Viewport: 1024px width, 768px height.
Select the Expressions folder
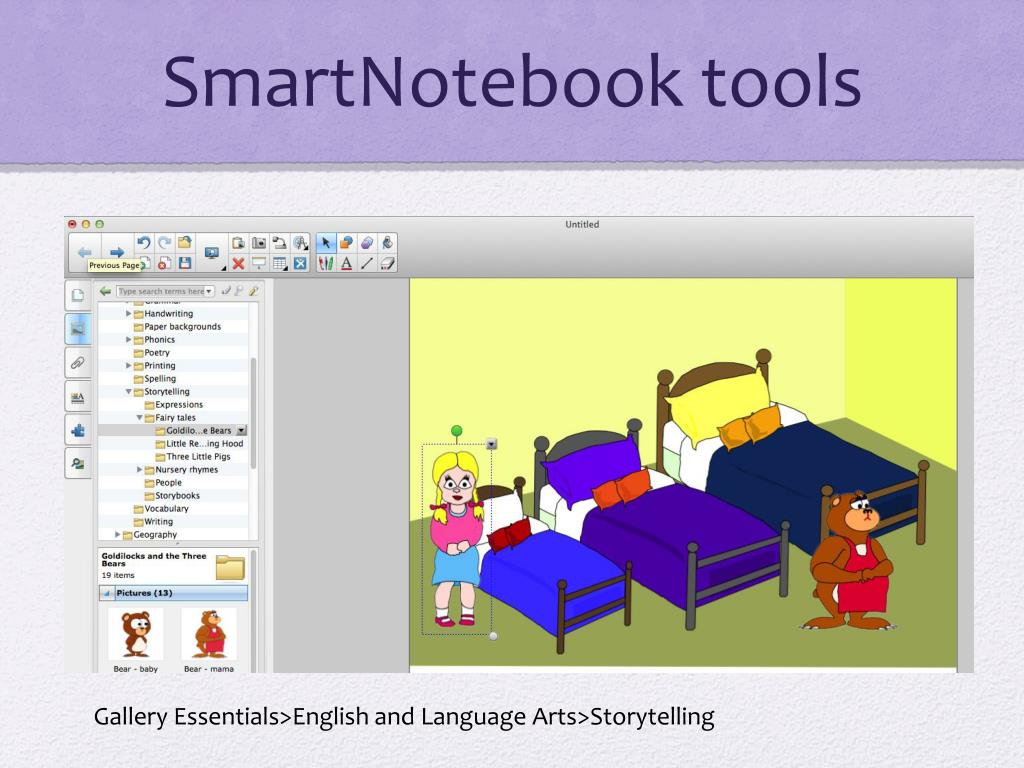click(174, 405)
